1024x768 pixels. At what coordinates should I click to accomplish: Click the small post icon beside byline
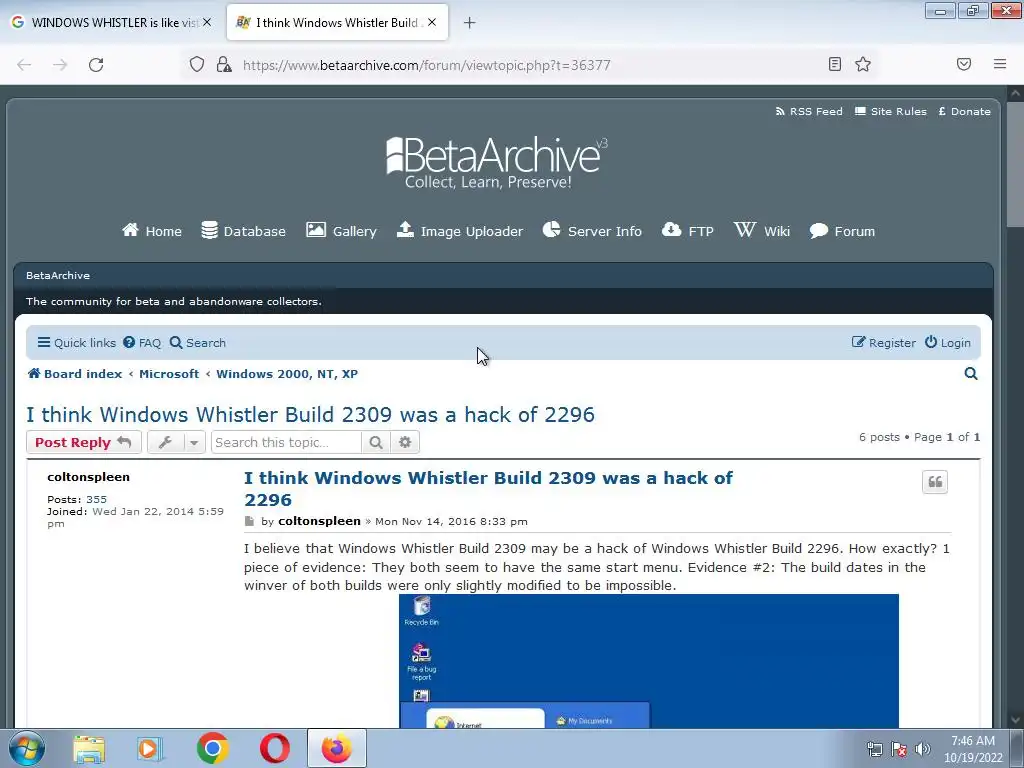249,521
